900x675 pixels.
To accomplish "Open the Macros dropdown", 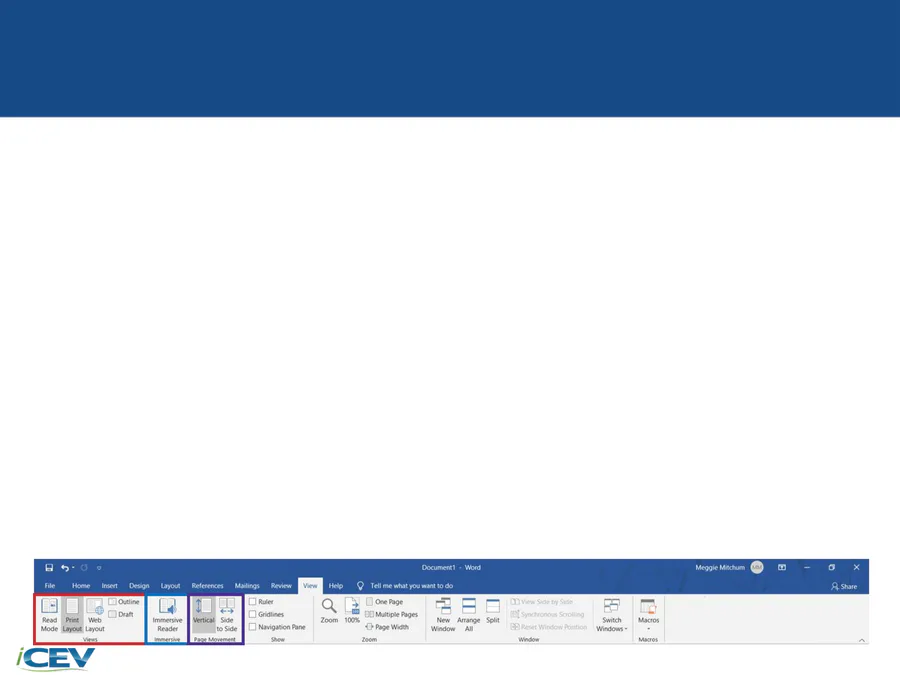I will (x=648, y=614).
